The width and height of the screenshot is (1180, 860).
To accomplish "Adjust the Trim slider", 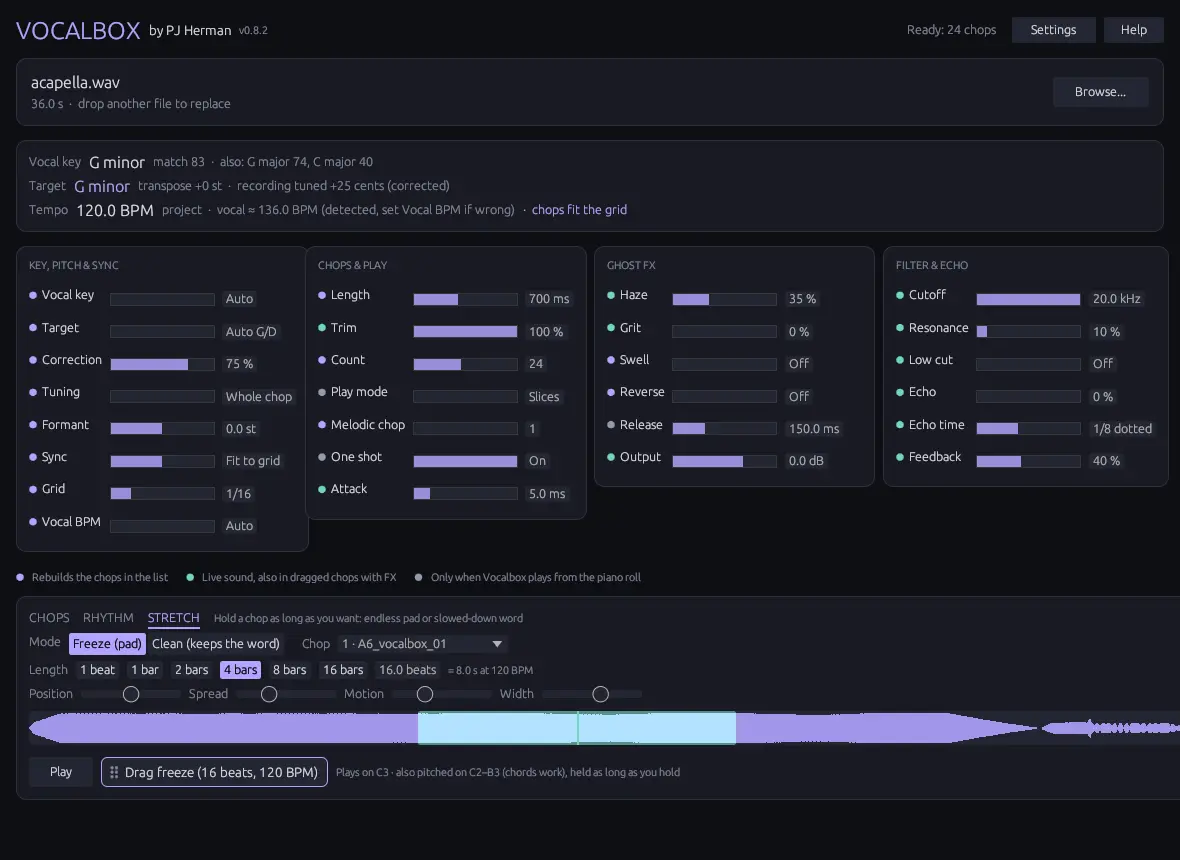I will (465, 332).
